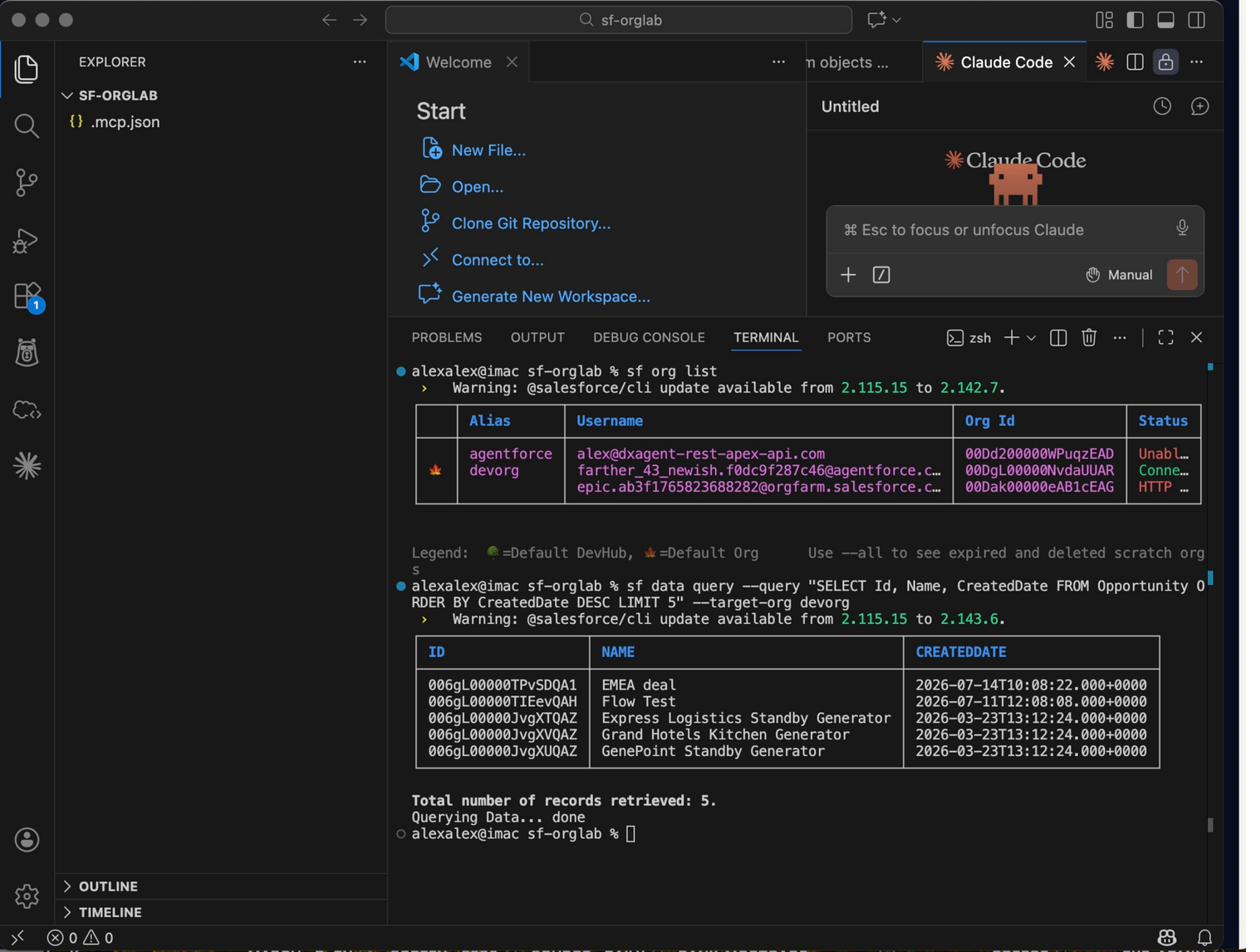Add attachment with the plus icon

848,275
